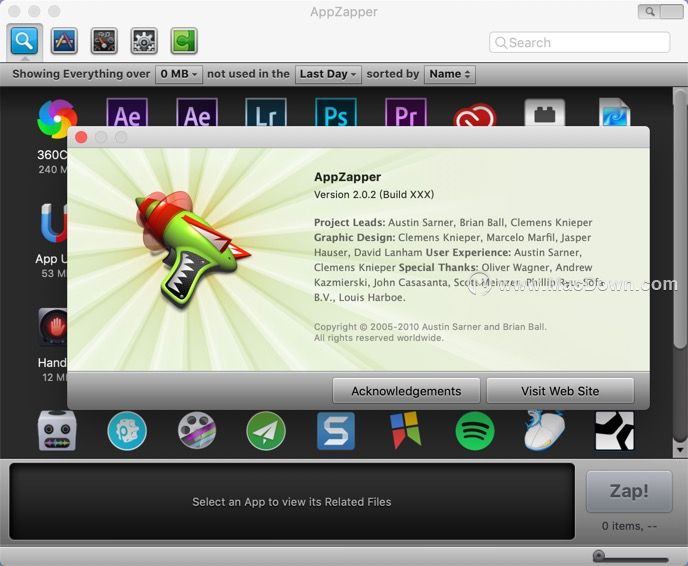Select the Photoshop app icon
The width and height of the screenshot is (688, 566).
[336, 112]
